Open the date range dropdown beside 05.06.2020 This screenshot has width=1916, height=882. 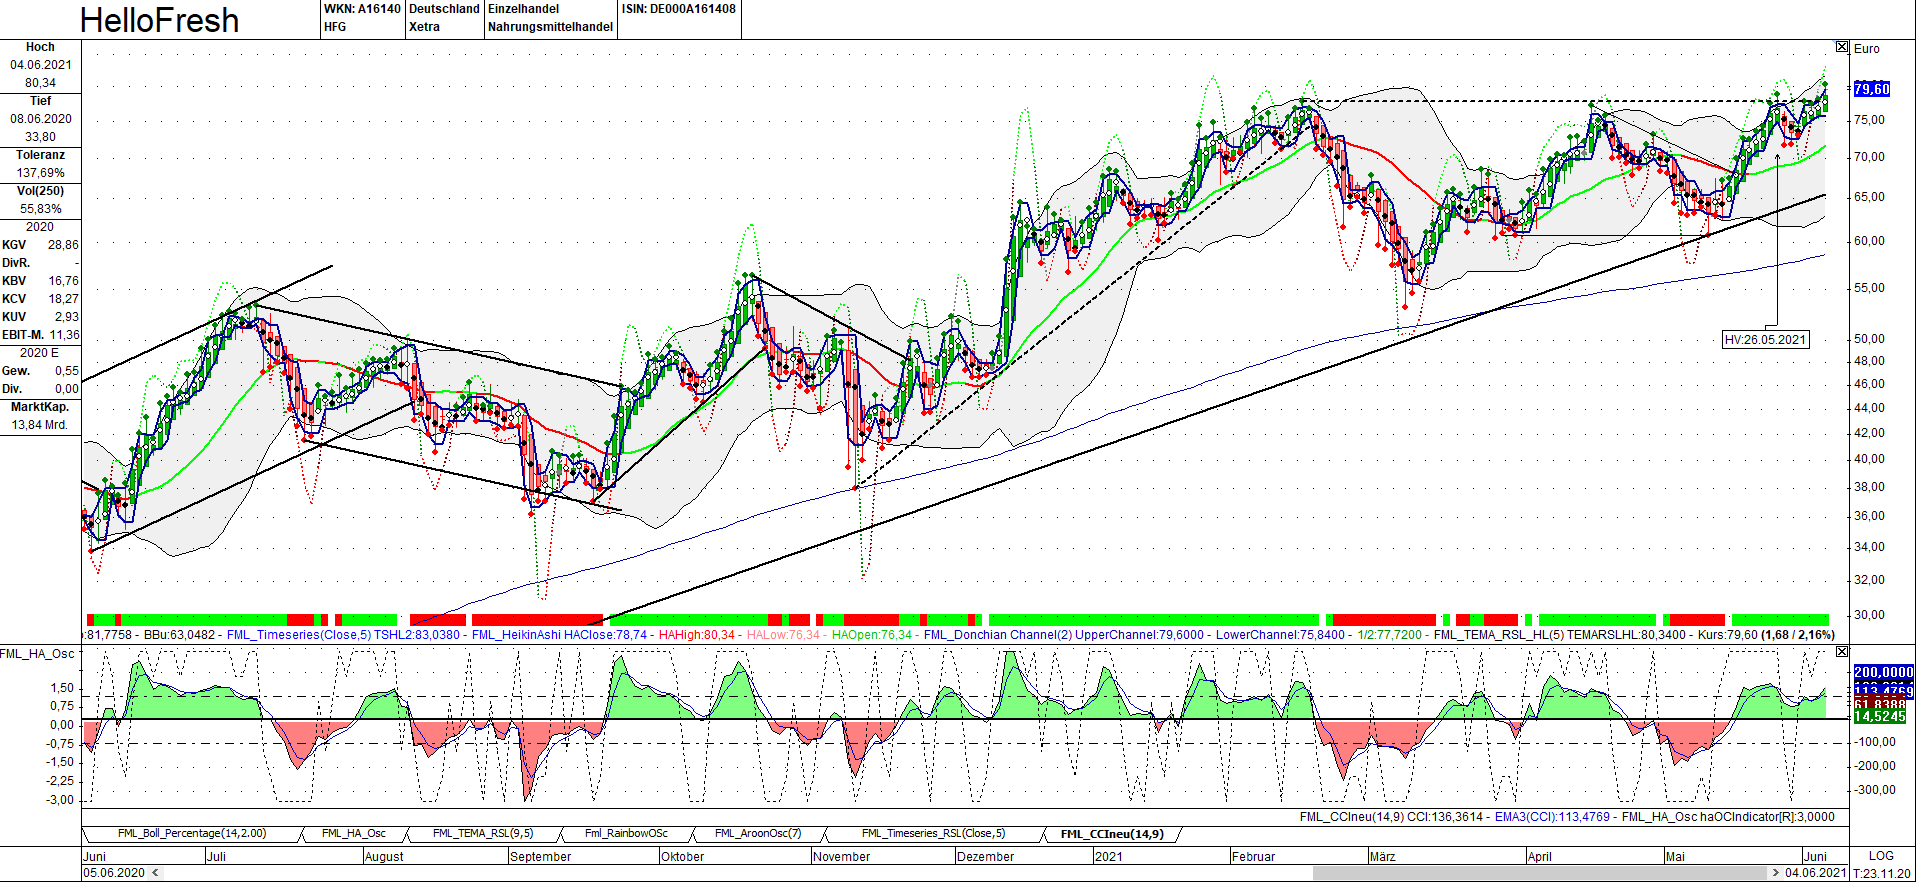154,873
